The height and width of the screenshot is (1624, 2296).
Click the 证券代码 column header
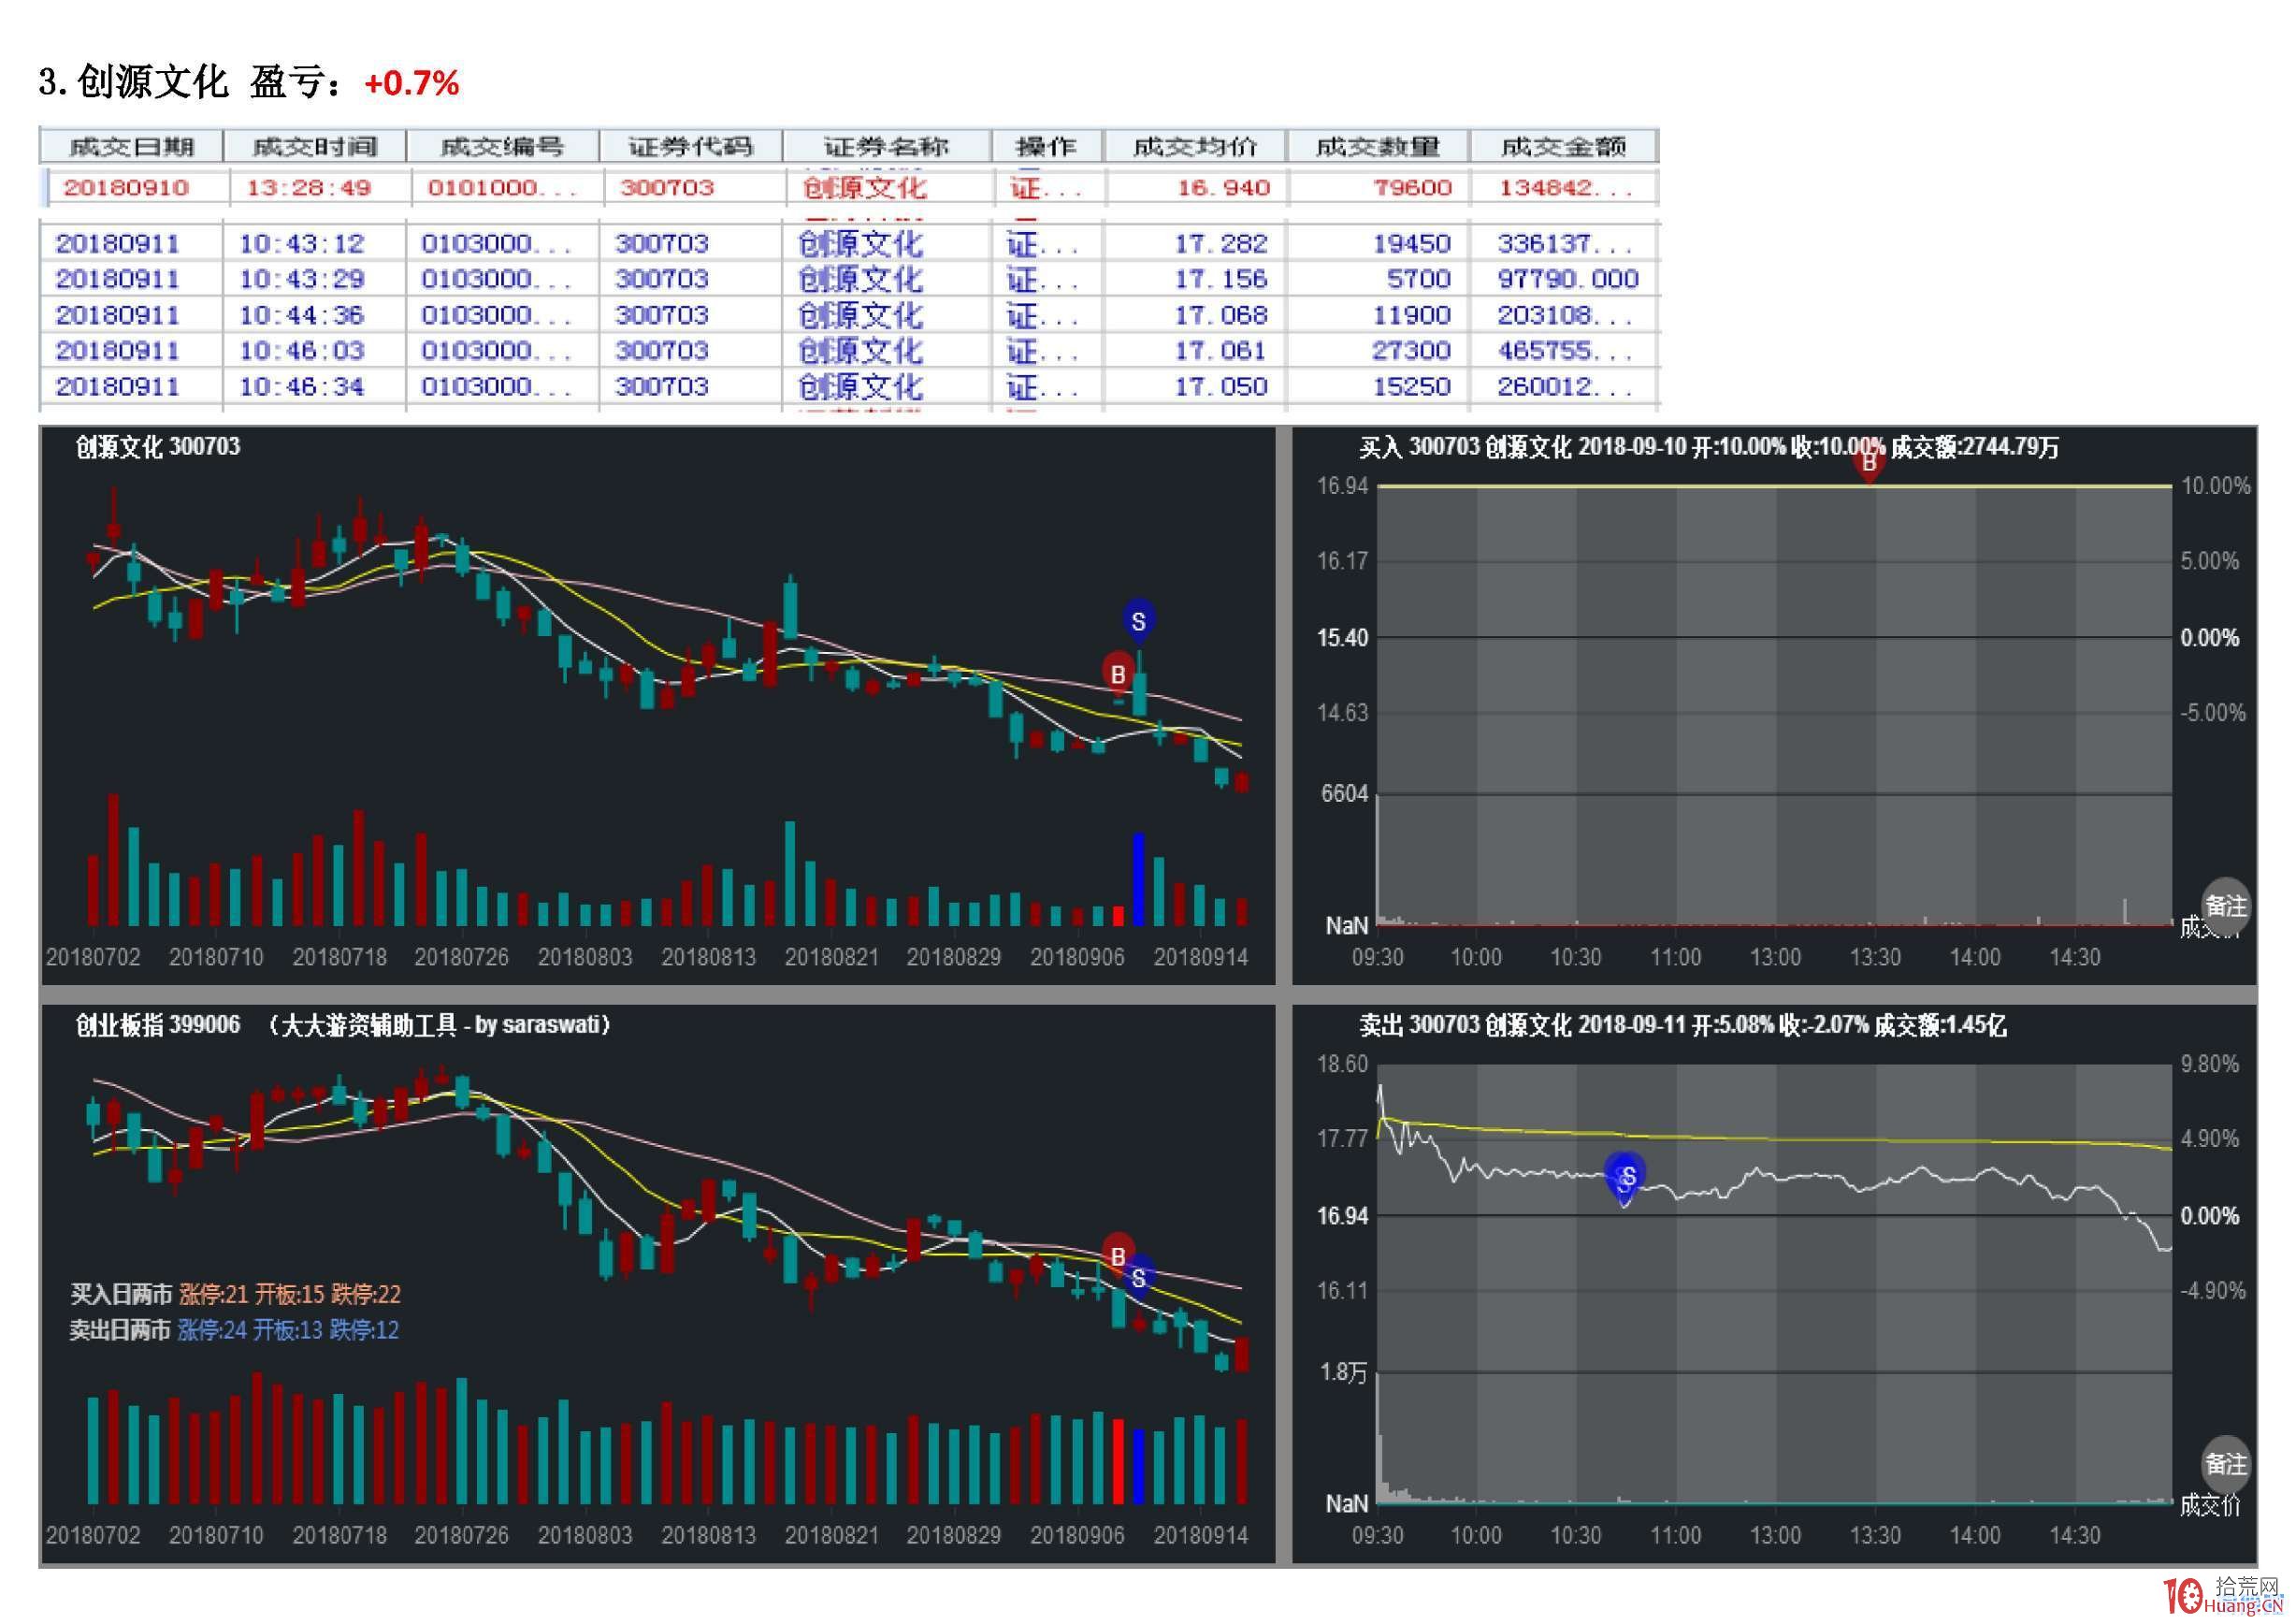click(x=690, y=147)
